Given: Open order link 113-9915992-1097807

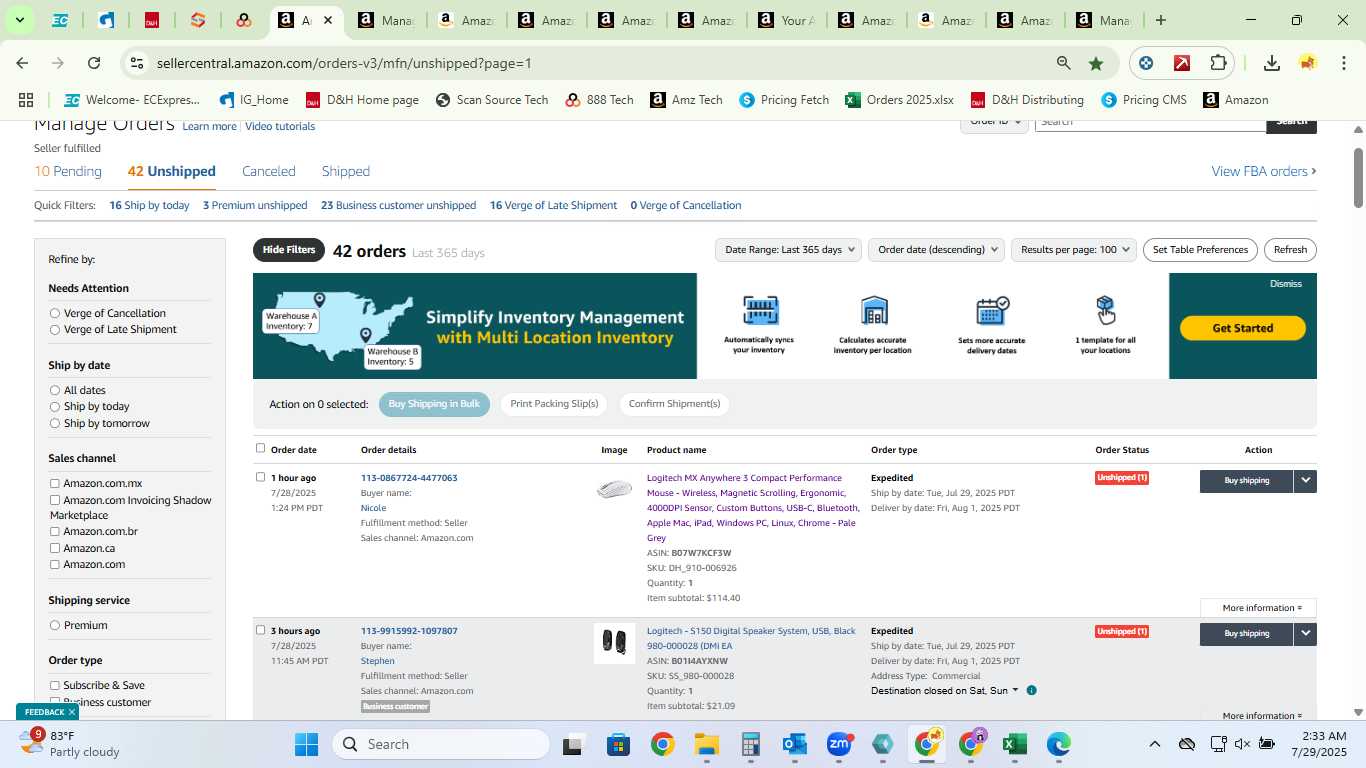Looking at the screenshot, I should 409,631.
